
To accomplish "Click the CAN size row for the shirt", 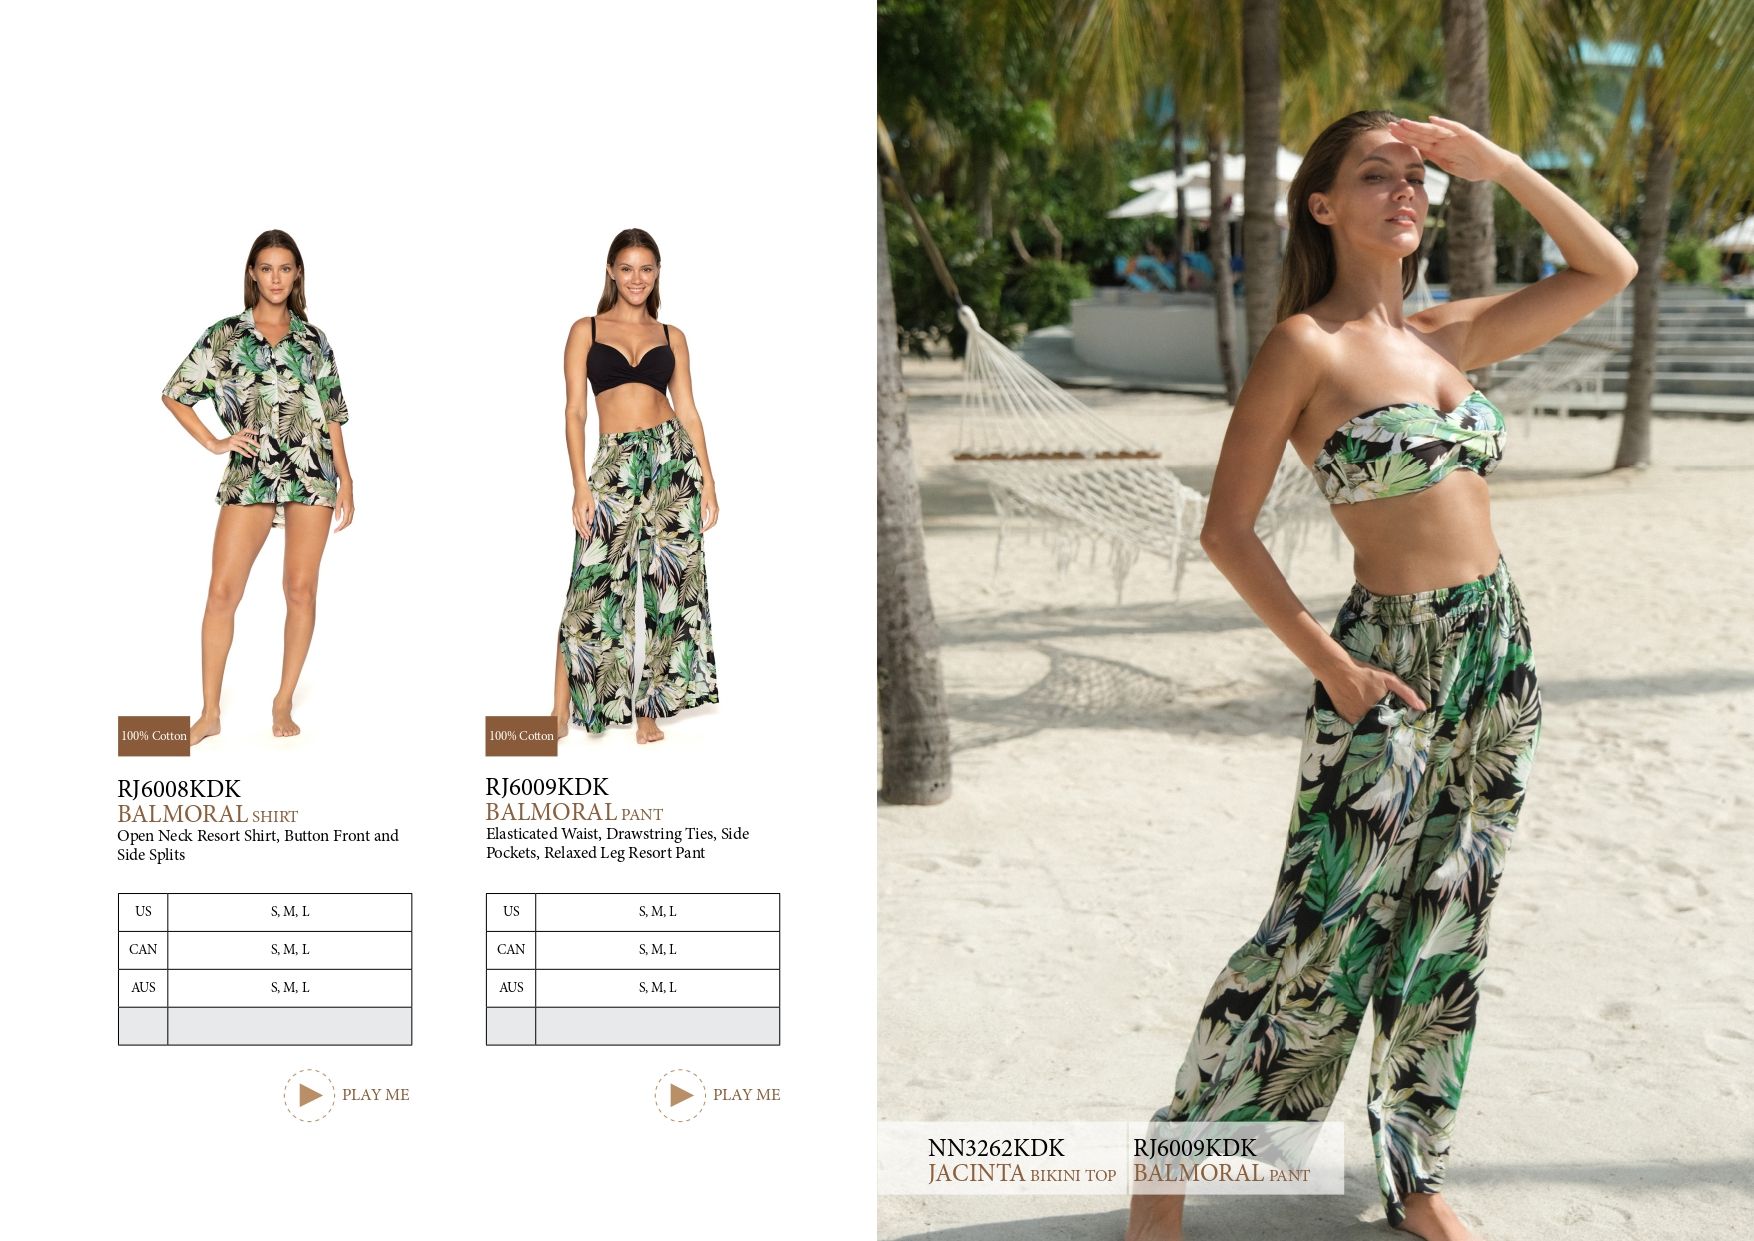I will tap(265, 950).
